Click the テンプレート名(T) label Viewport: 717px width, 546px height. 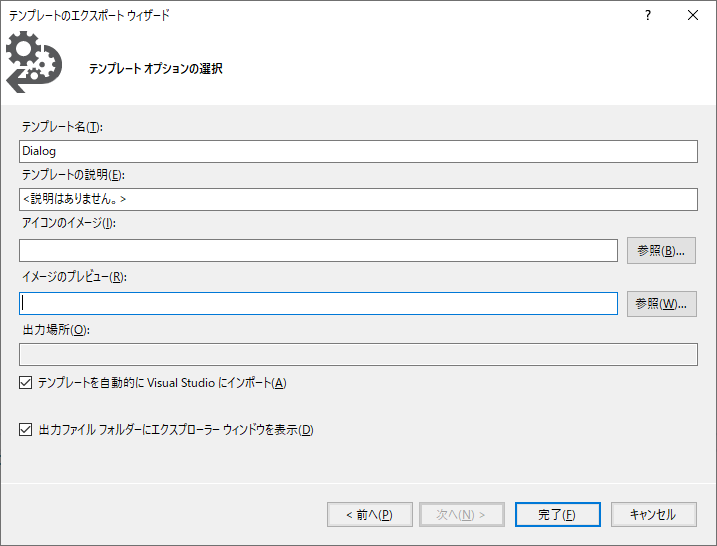62,127
